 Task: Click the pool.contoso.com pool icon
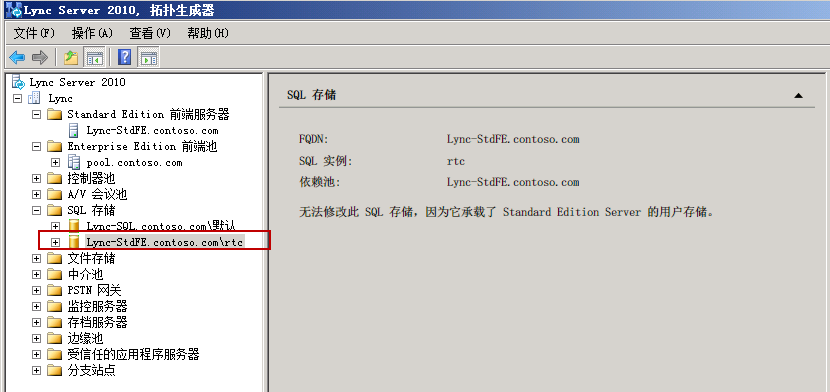[x=75, y=162]
